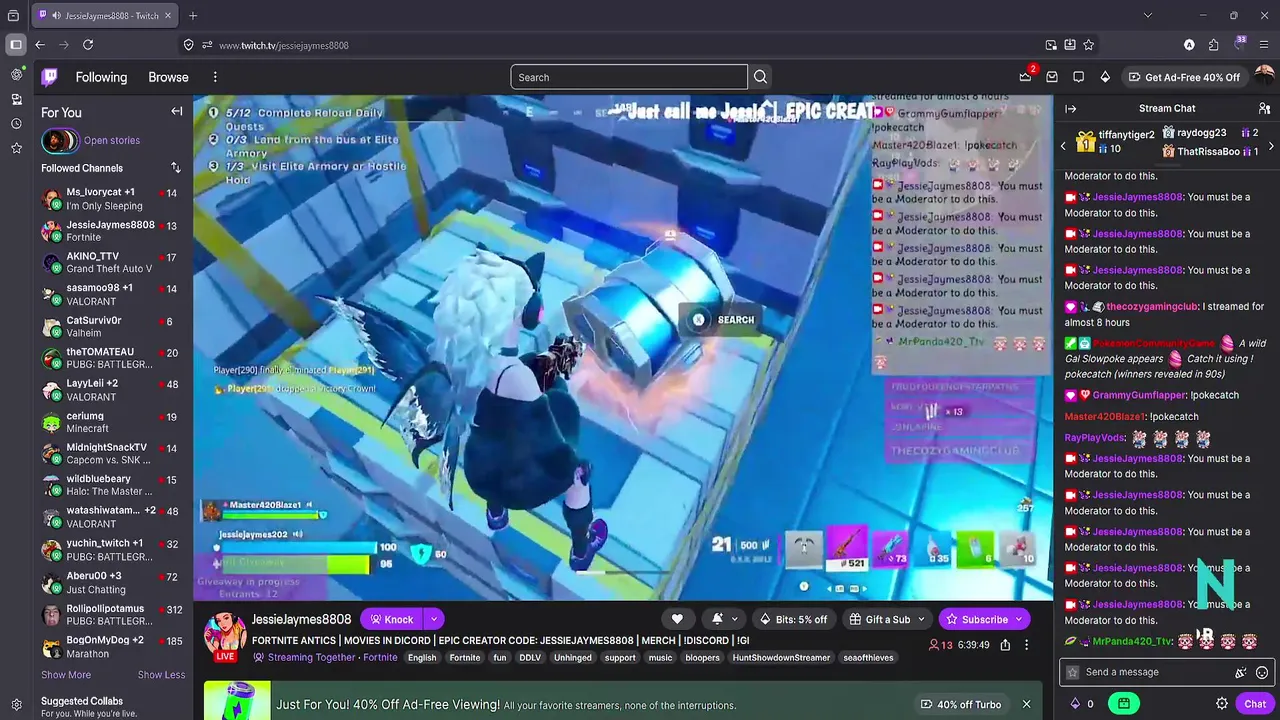Open the emote picker smiley in chat box

click(x=1262, y=672)
